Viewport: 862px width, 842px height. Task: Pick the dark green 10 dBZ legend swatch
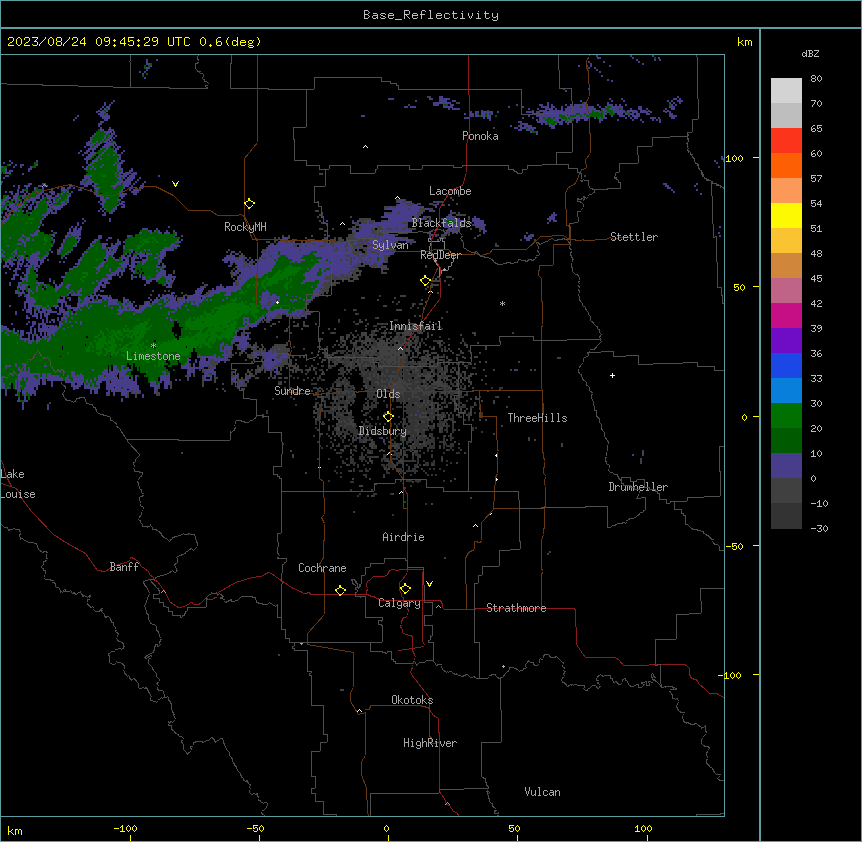(786, 441)
